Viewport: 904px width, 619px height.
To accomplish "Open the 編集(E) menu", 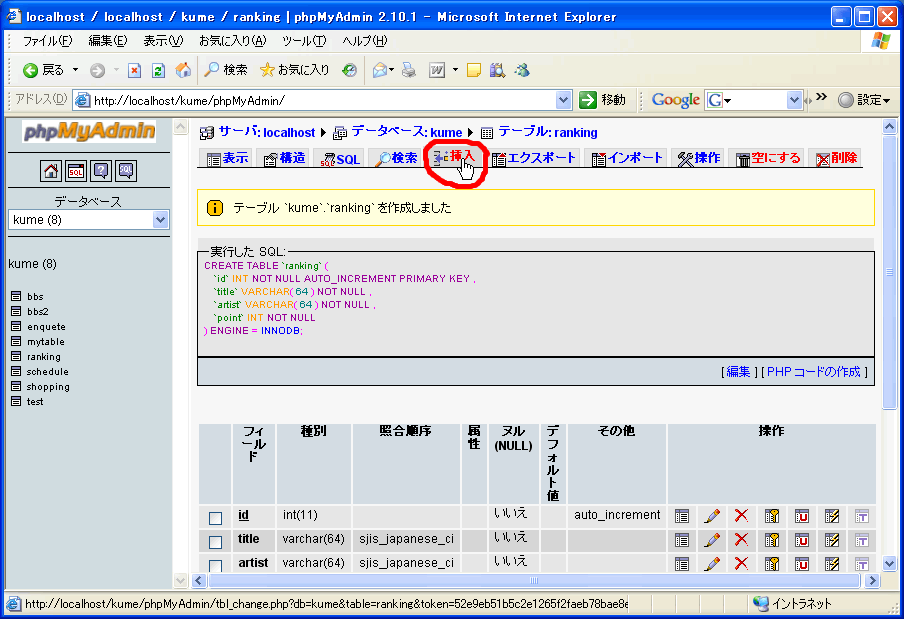I will point(108,41).
